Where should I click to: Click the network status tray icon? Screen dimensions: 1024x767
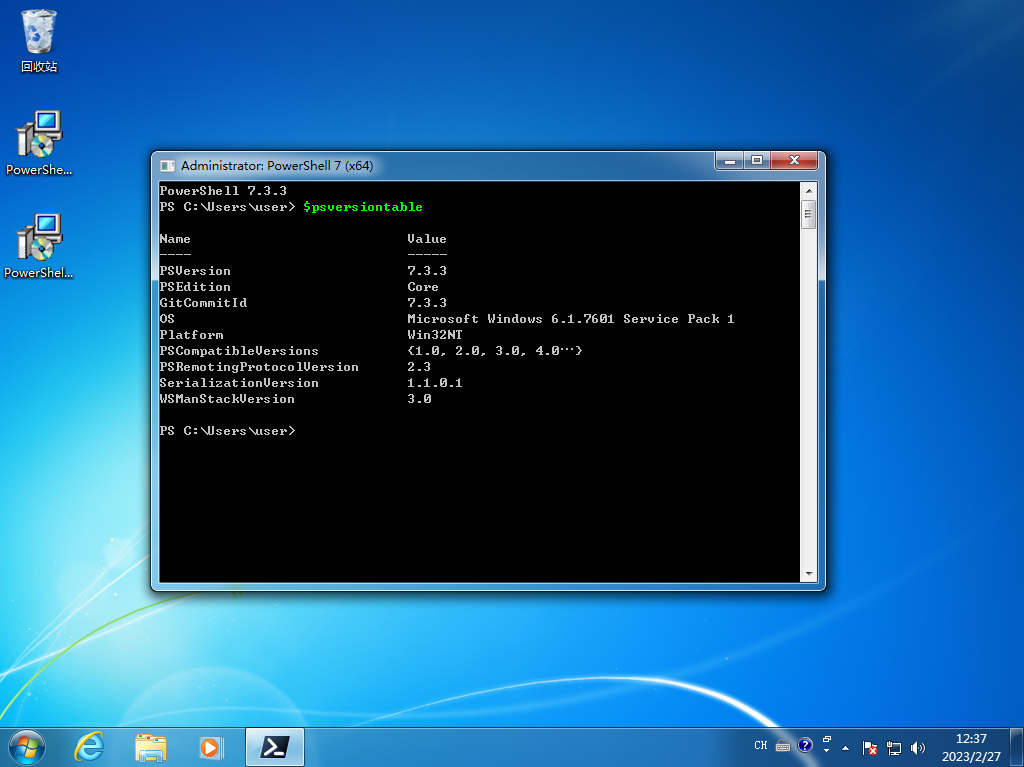893,747
